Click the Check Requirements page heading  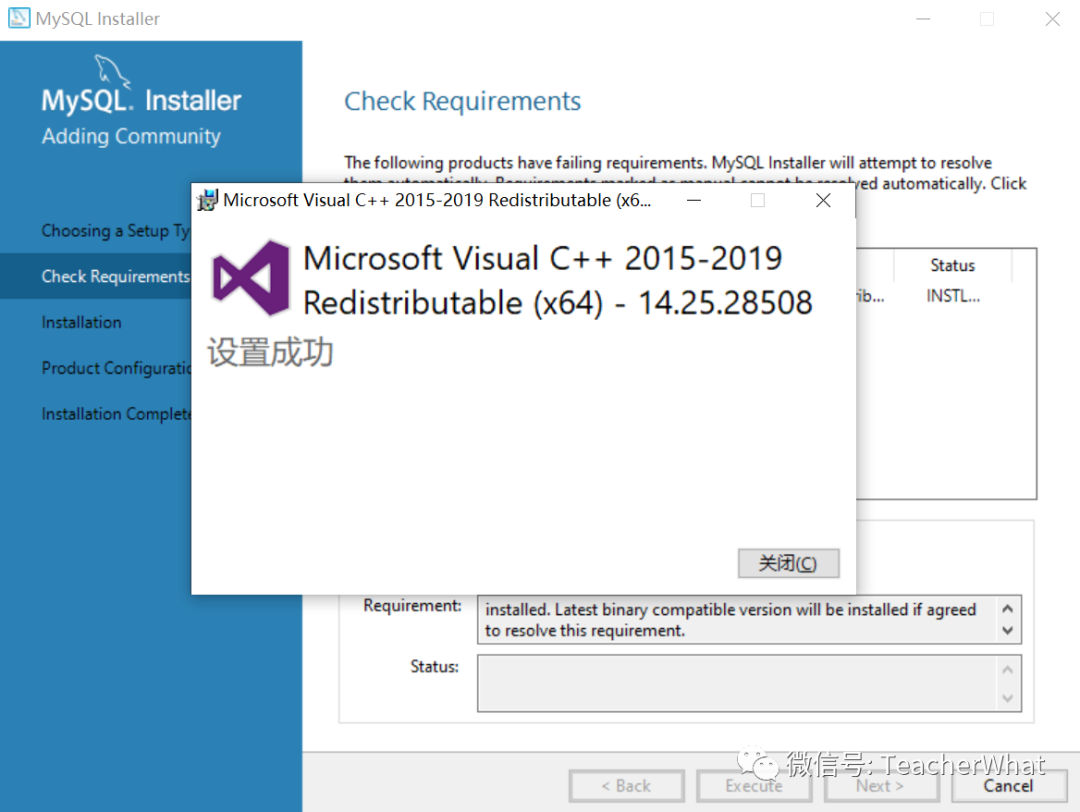click(x=462, y=101)
